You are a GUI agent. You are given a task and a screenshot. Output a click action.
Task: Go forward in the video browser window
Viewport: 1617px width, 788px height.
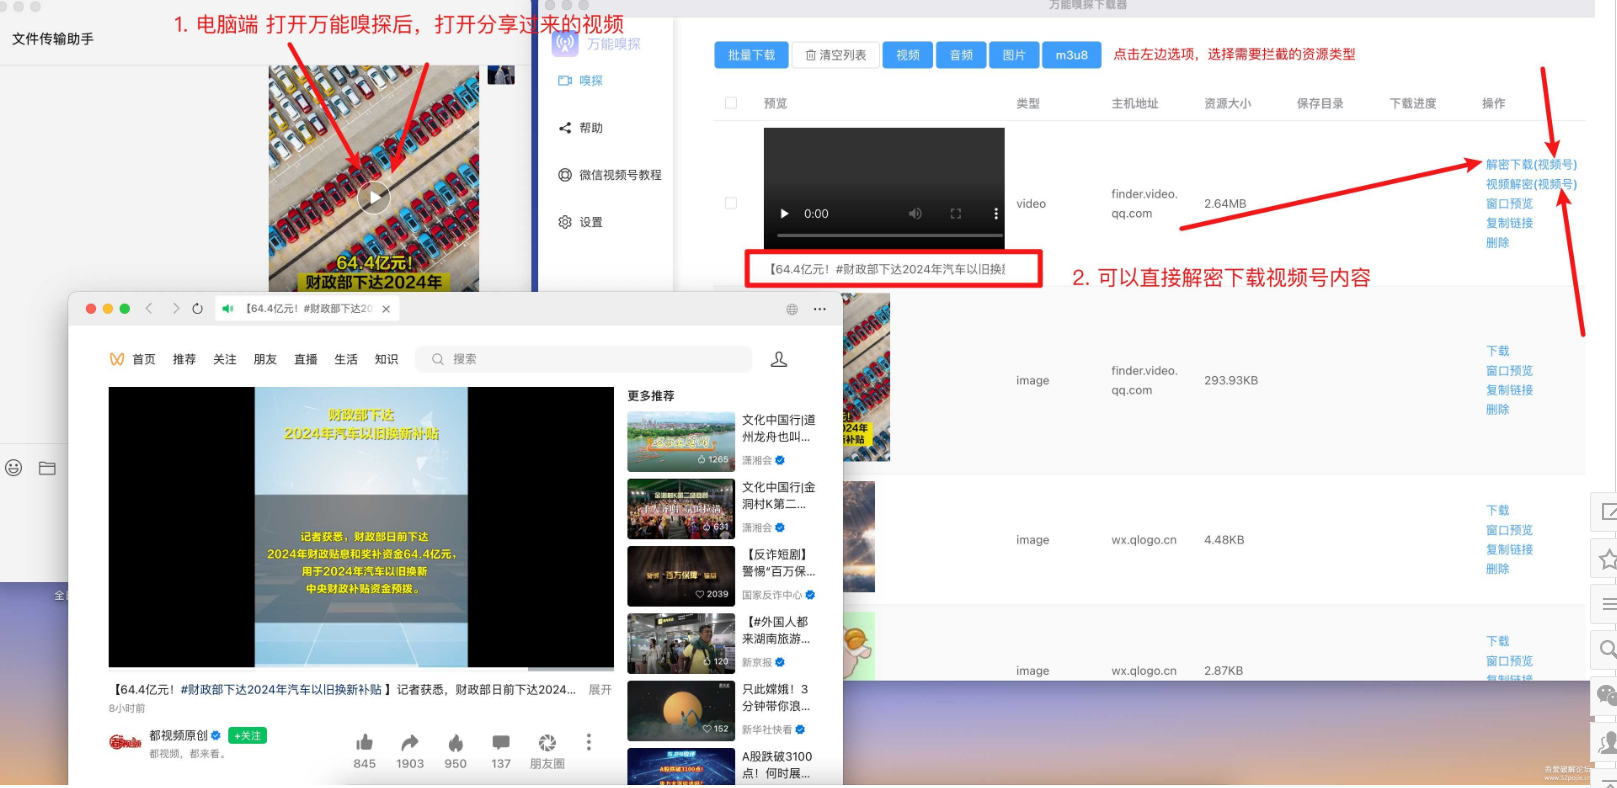175,309
